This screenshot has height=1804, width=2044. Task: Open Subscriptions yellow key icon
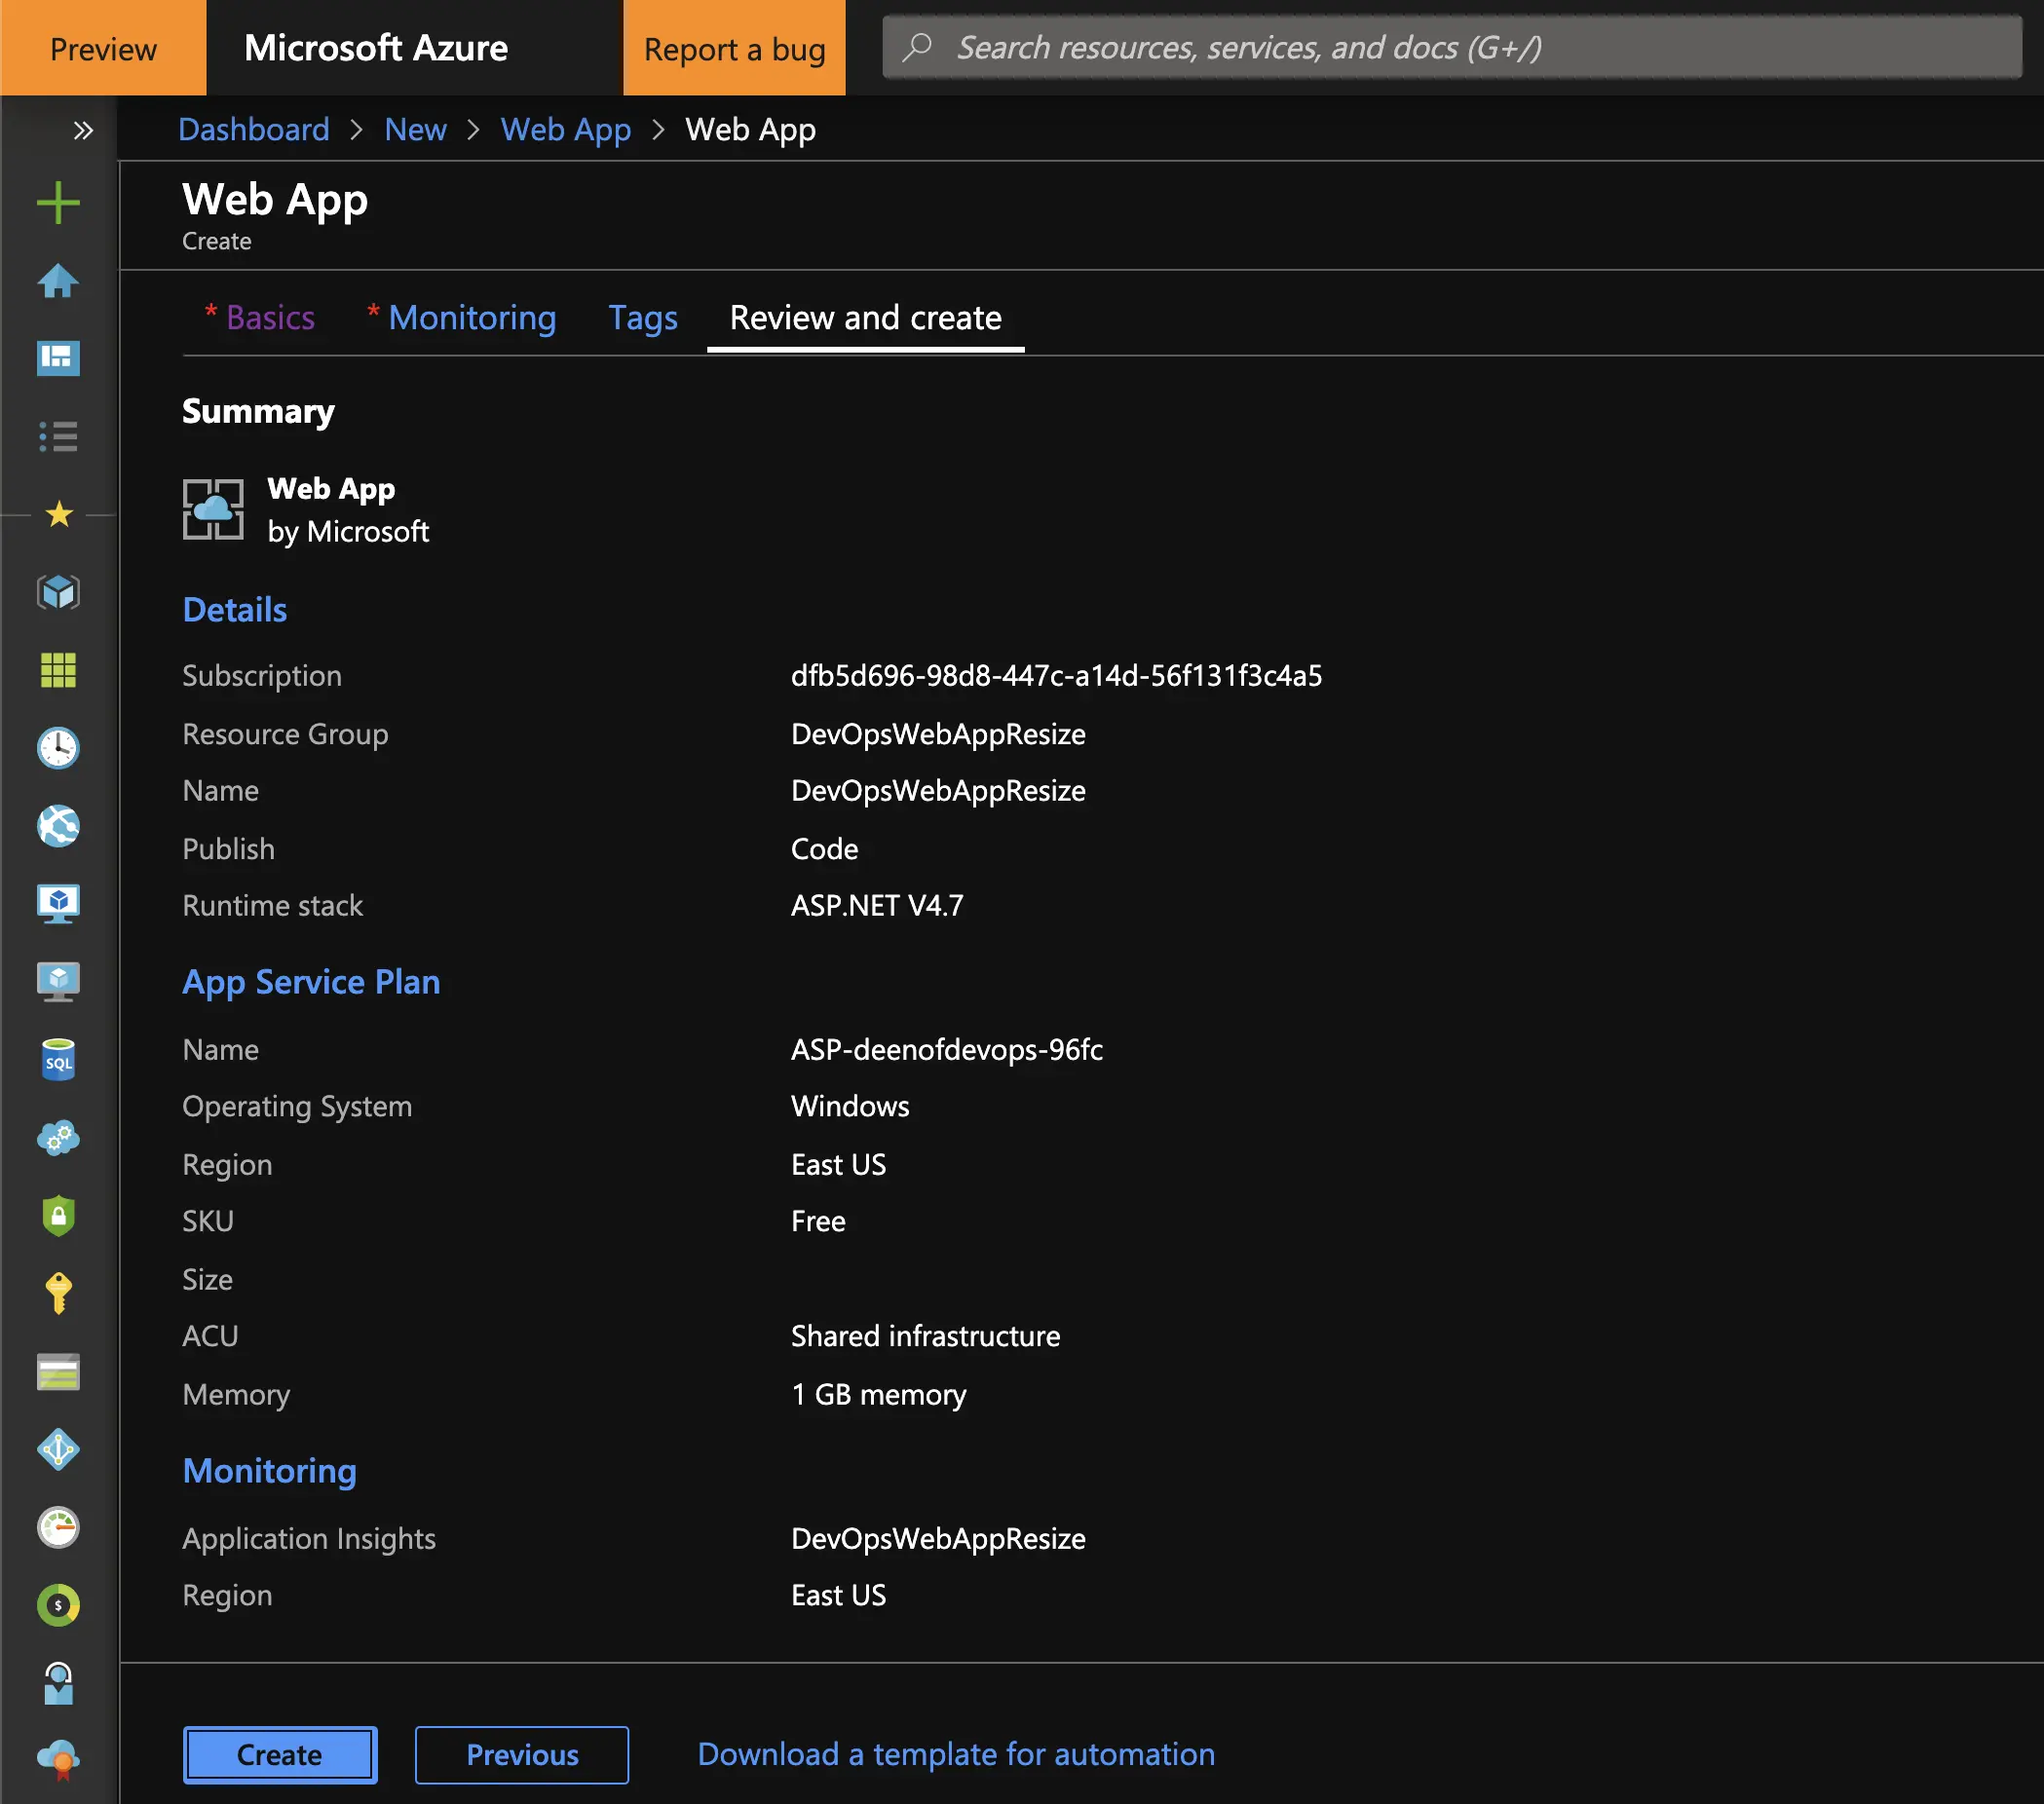[58, 1294]
